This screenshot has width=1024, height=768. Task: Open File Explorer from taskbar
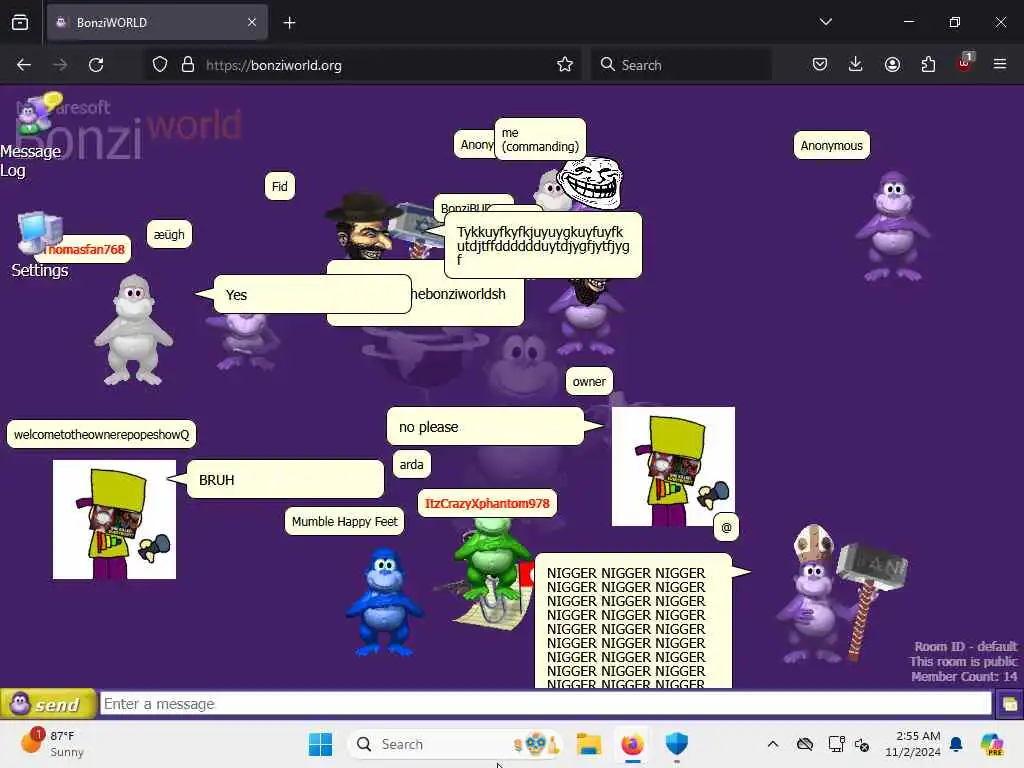tap(588, 744)
